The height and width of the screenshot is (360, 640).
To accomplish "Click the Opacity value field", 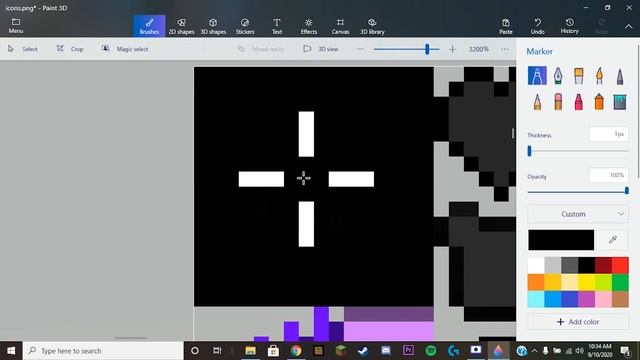I will tap(609, 176).
